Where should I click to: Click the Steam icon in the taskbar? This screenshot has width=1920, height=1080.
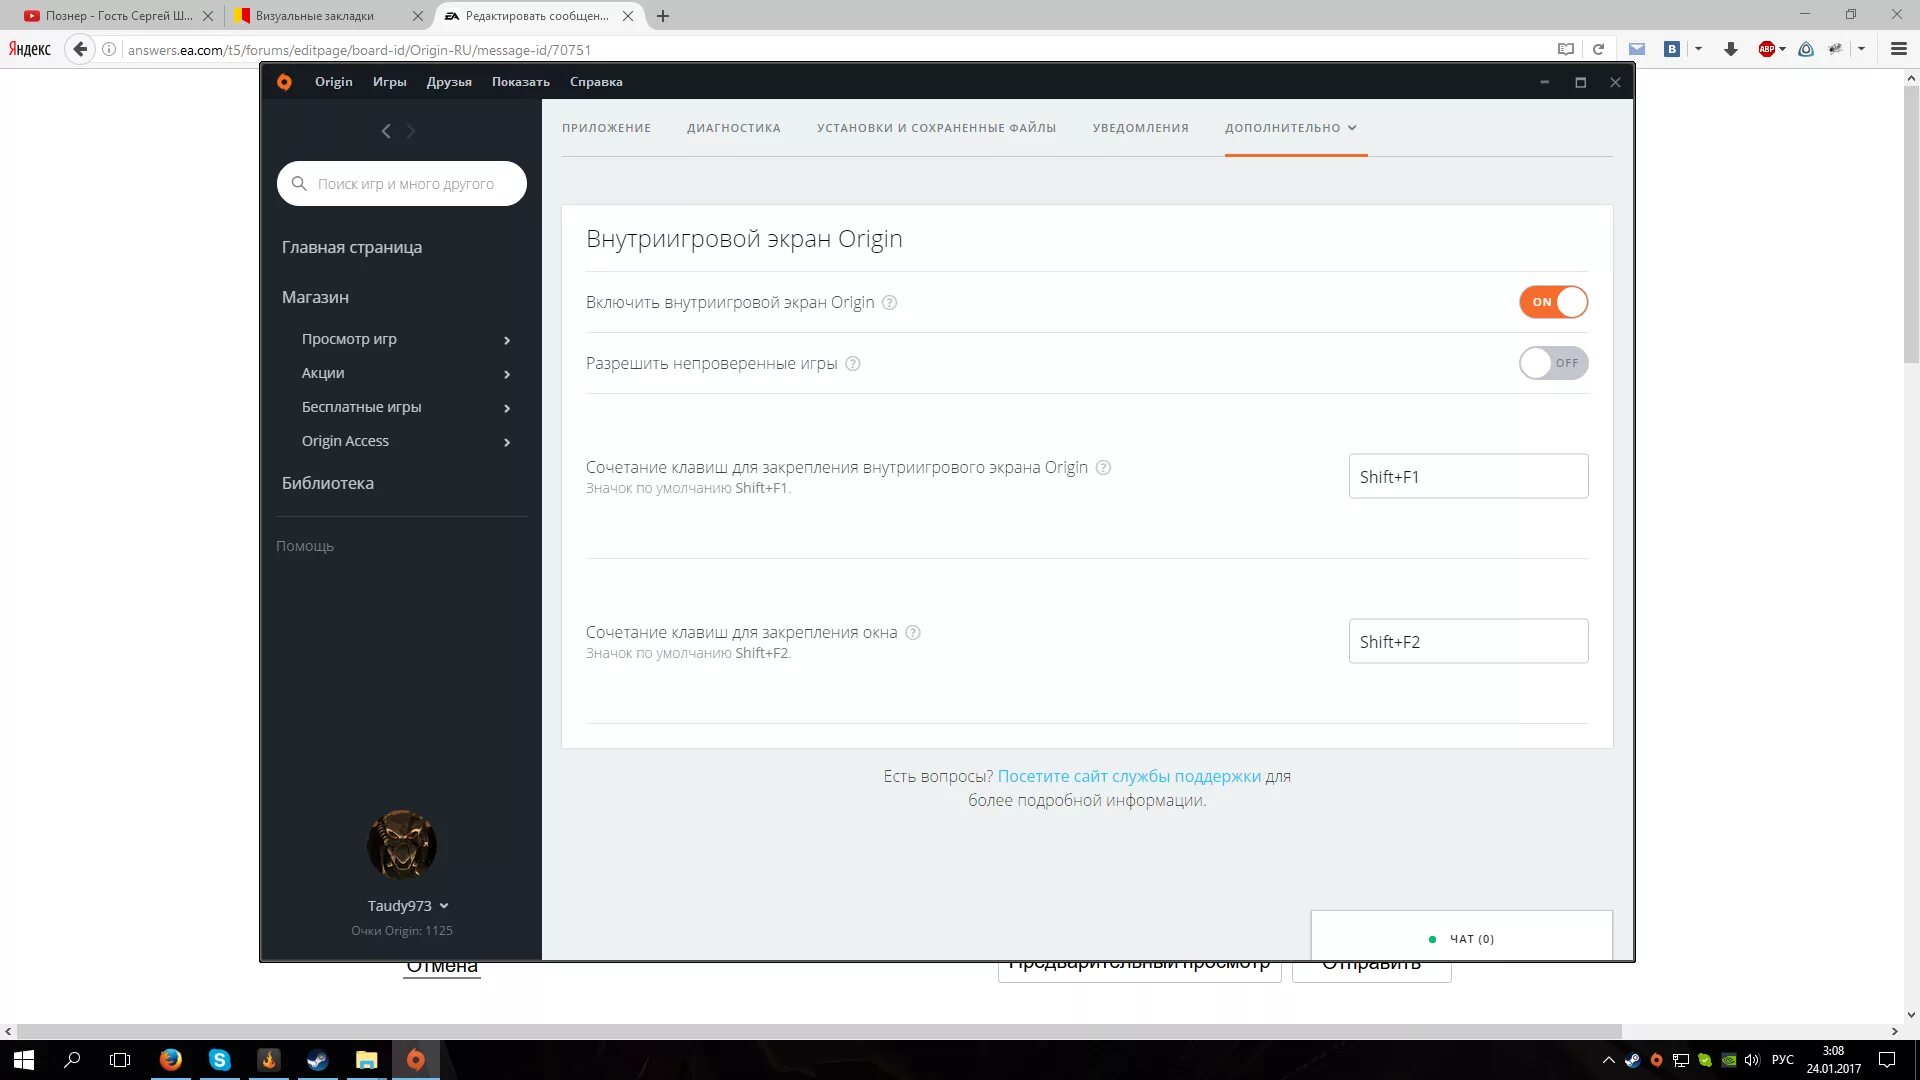click(317, 1060)
